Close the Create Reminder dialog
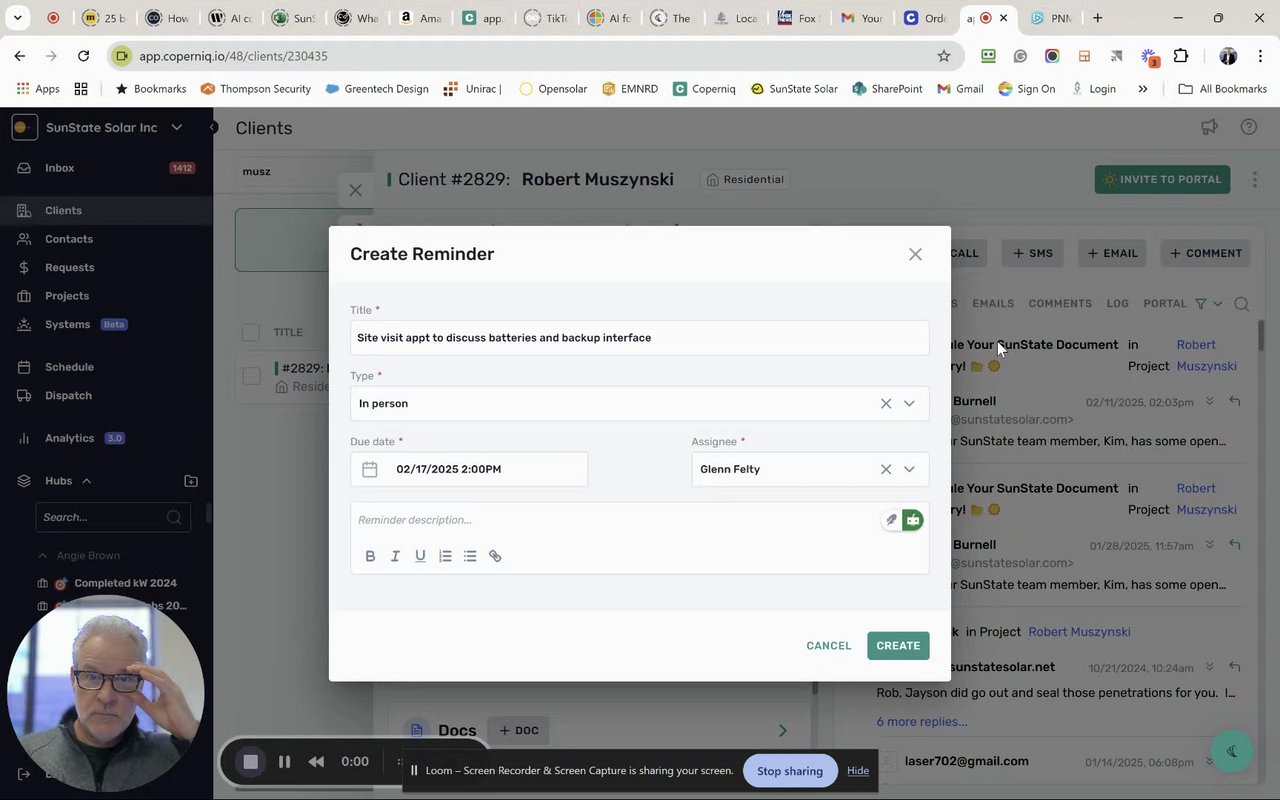This screenshot has height=800, width=1280. pyautogui.click(x=915, y=254)
